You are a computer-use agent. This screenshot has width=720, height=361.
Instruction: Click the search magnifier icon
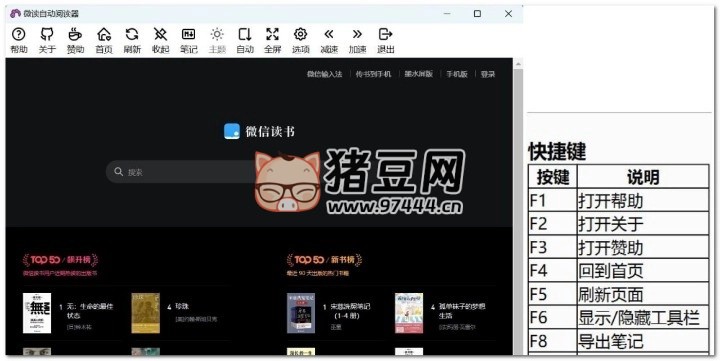(x=118, y=172)
